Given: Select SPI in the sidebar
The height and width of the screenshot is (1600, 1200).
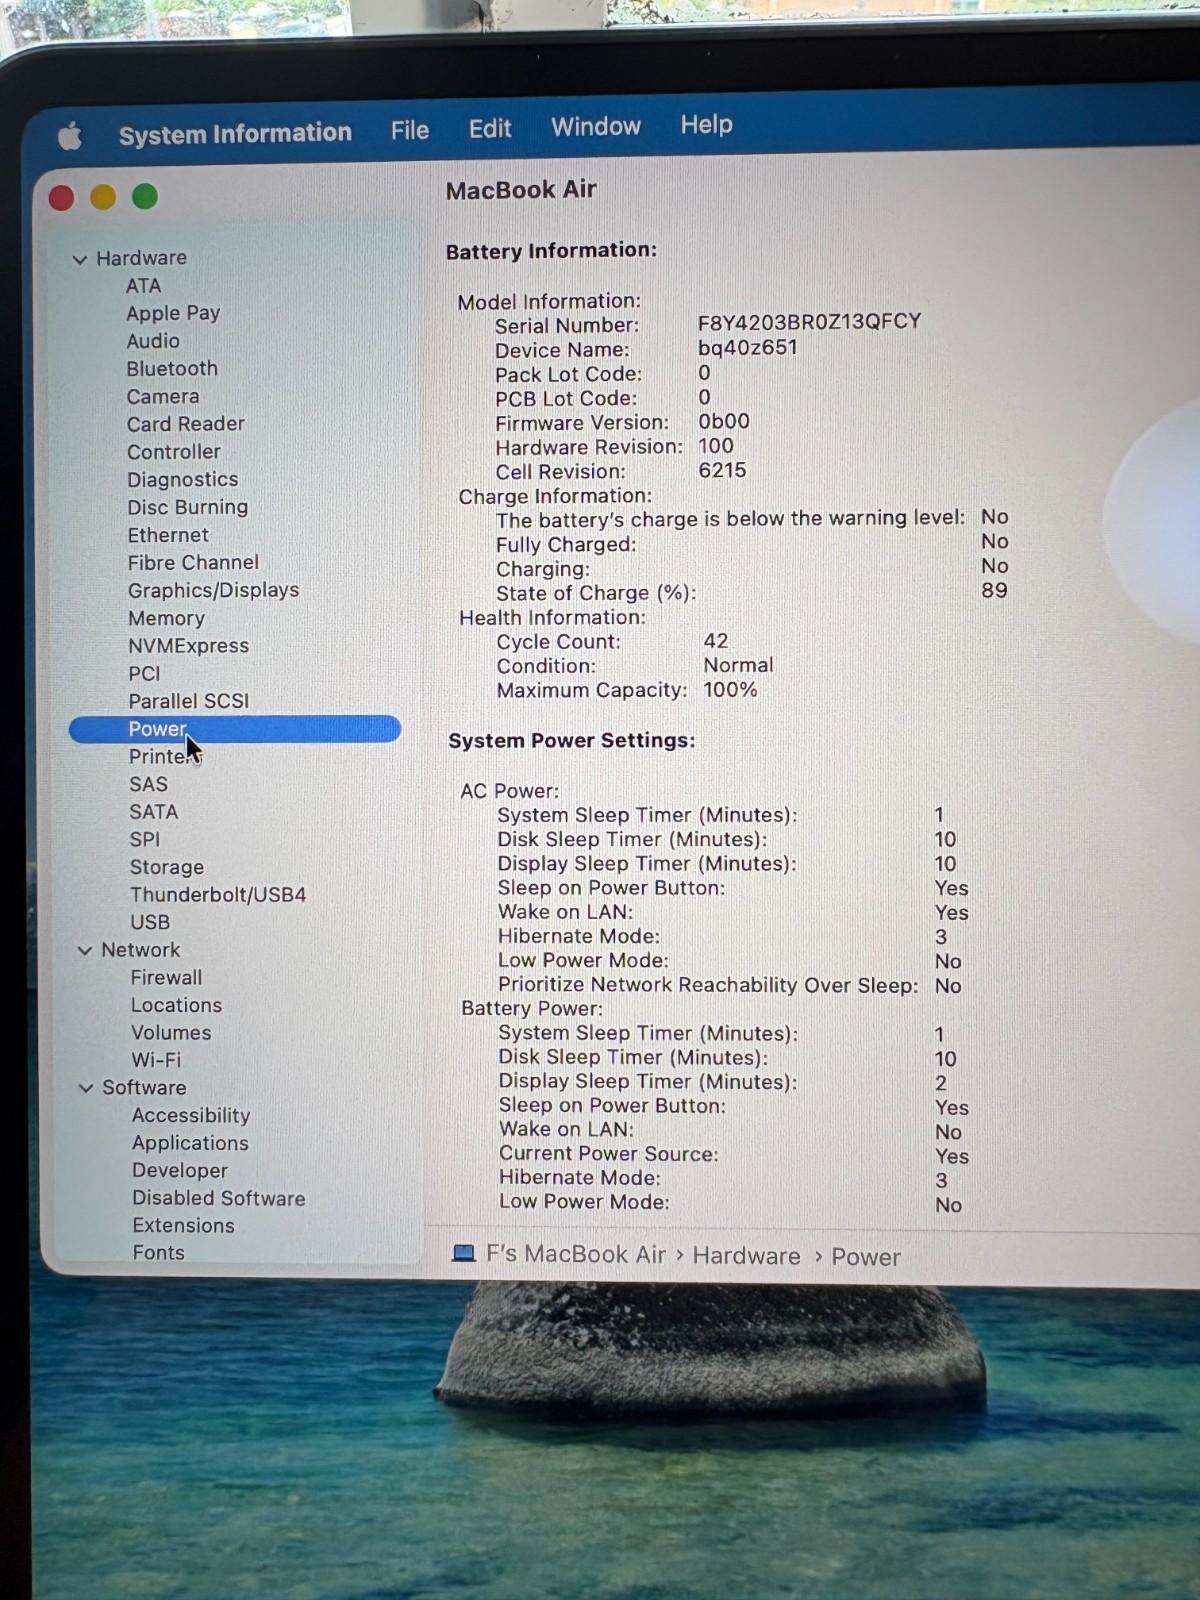Looking at the screenshot, I should click(x=144, y=840).
